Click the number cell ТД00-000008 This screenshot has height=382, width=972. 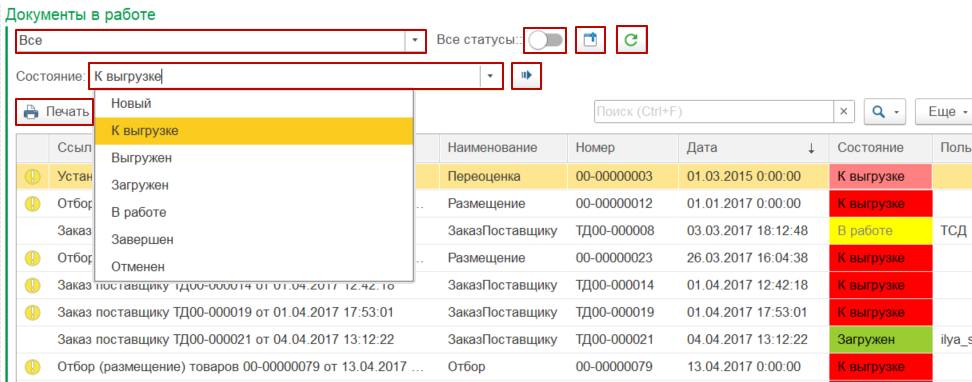tap(622, 231)
